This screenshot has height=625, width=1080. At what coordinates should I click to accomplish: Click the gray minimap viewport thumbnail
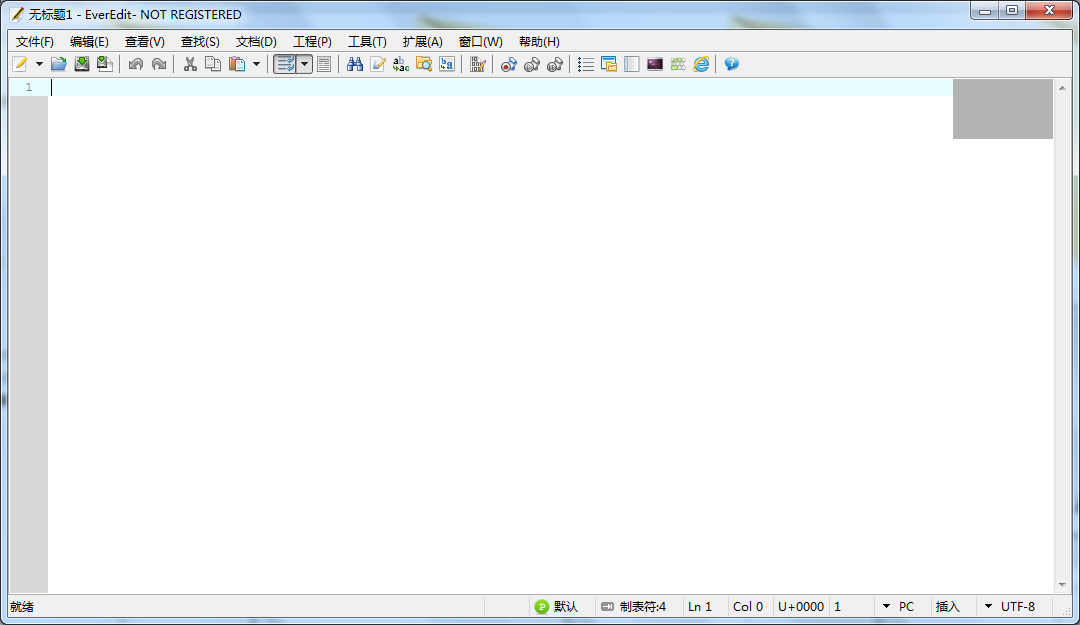[x=1003, y=109]
